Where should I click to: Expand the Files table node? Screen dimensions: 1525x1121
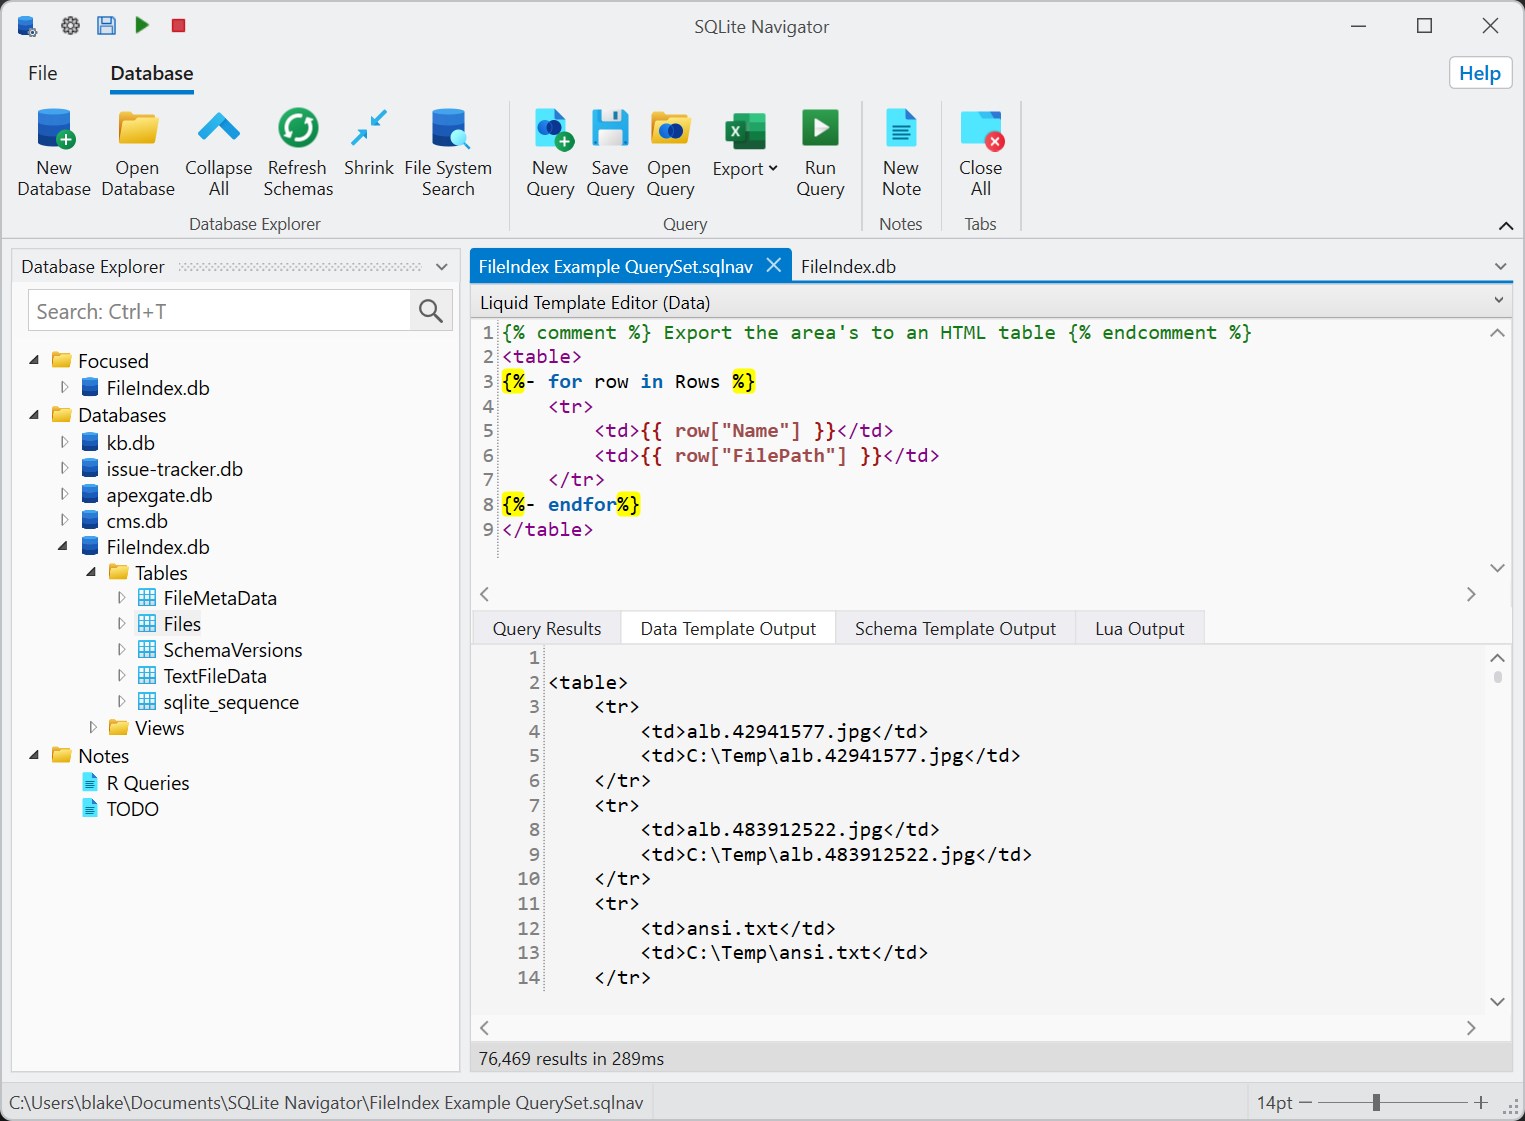[122, 624]
